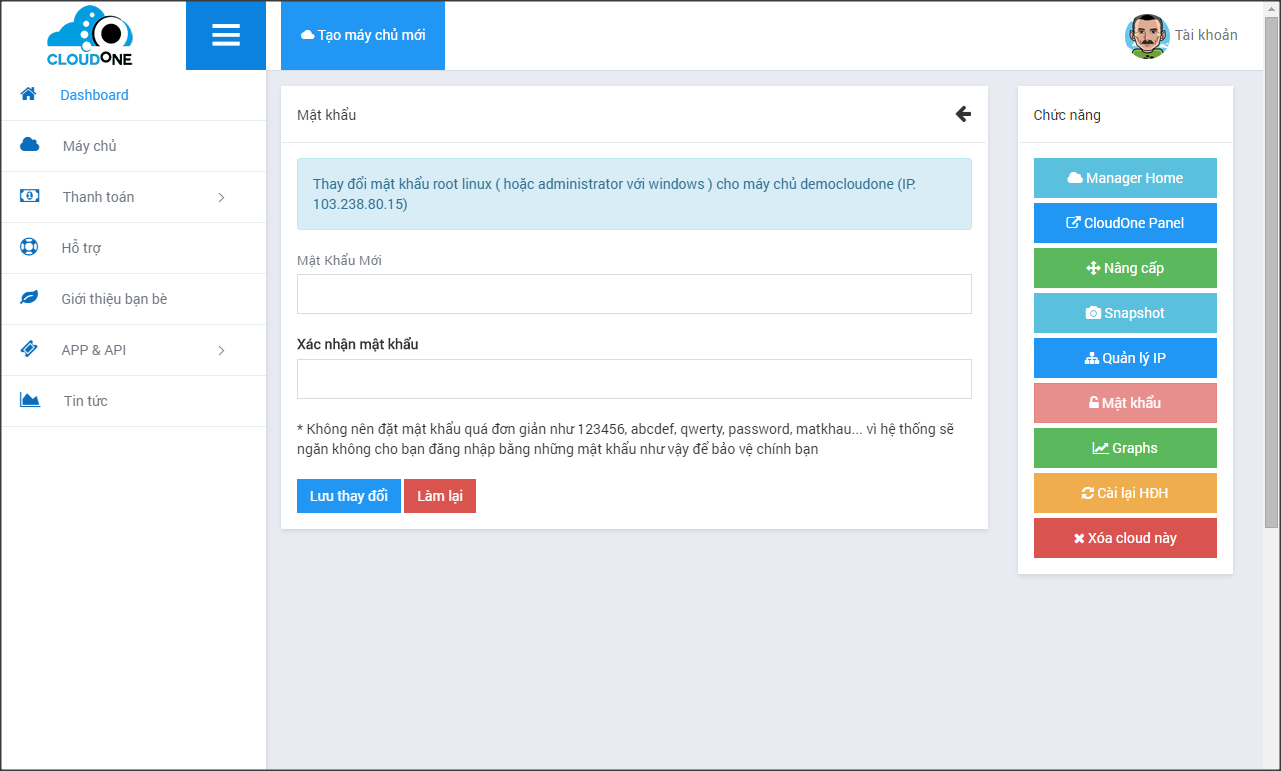Open the Tạo máy chủ mới tab

pos(363,35)
